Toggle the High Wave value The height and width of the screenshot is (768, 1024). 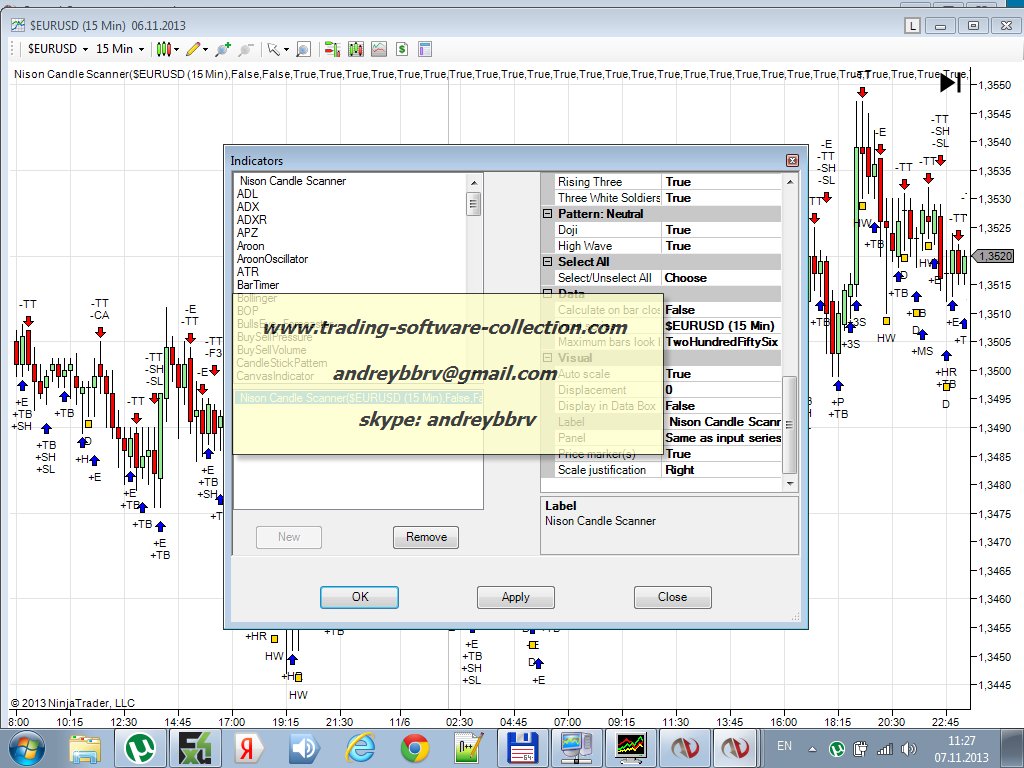720,246
